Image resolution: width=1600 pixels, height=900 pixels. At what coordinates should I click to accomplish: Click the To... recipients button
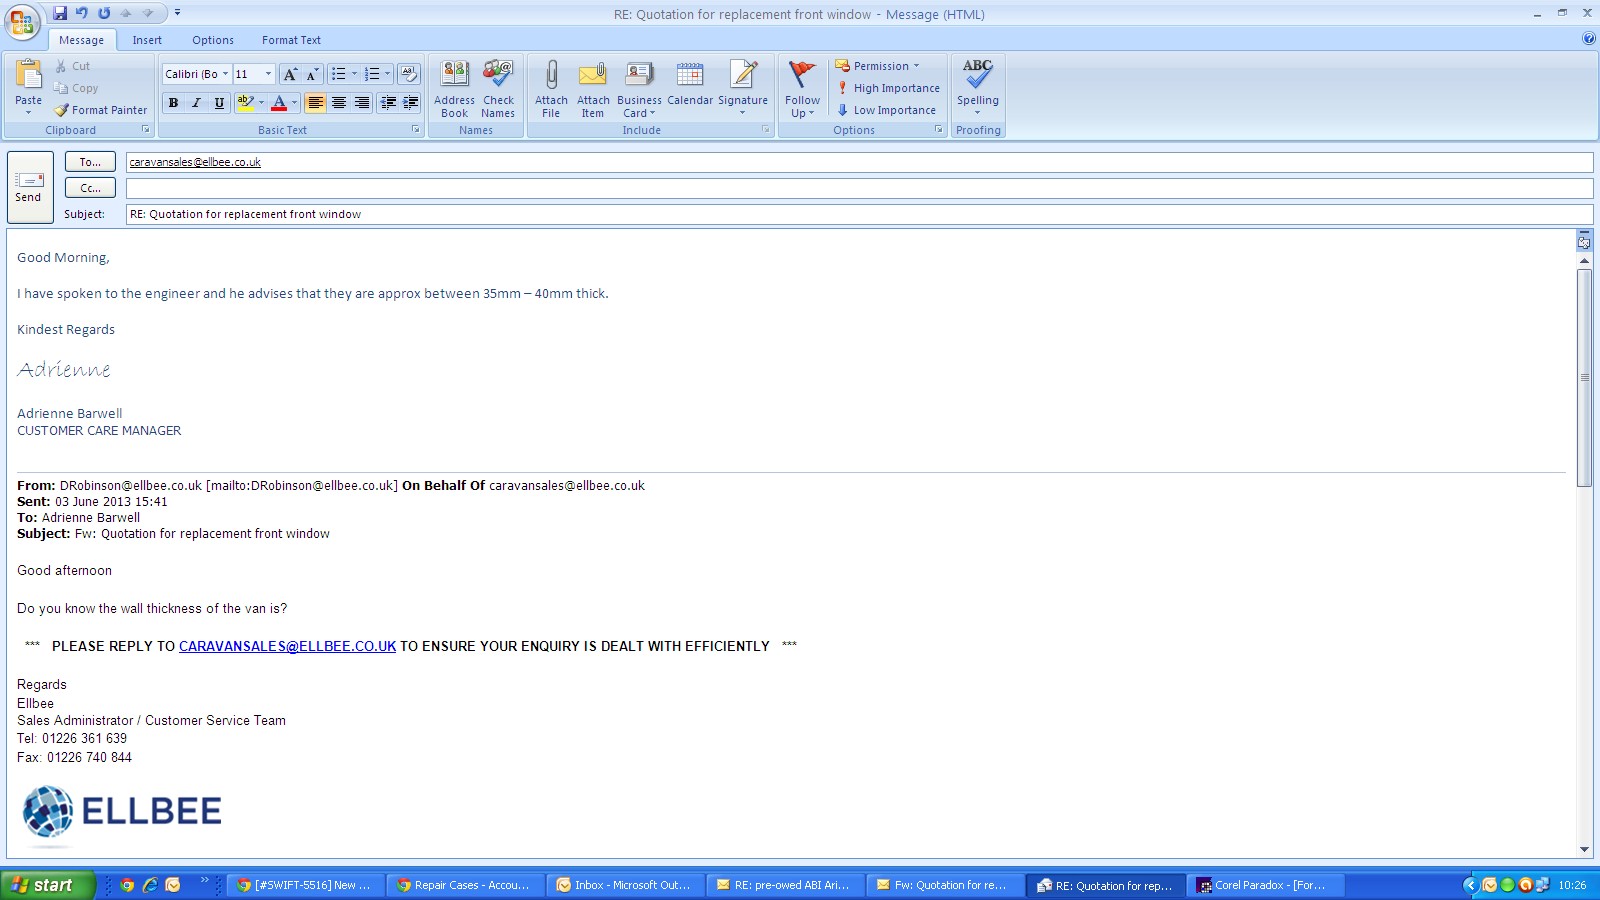click(90, 162)
